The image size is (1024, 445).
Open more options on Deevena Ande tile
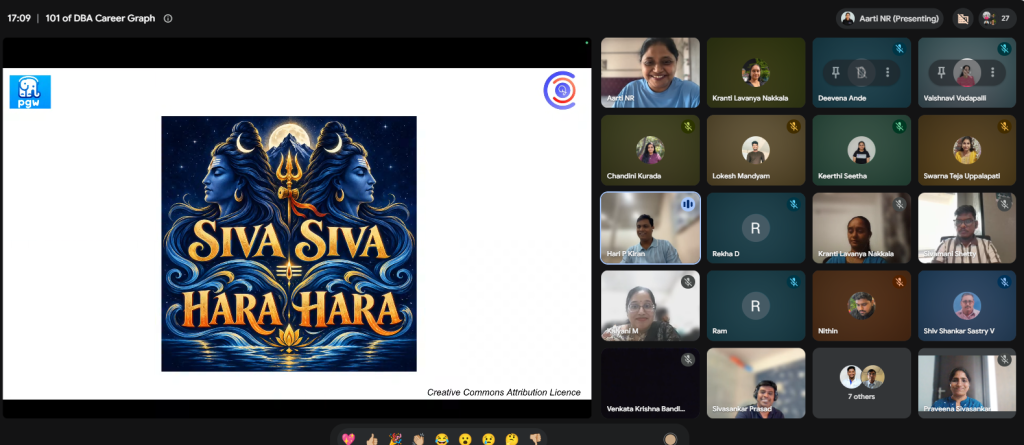point(887,73)
